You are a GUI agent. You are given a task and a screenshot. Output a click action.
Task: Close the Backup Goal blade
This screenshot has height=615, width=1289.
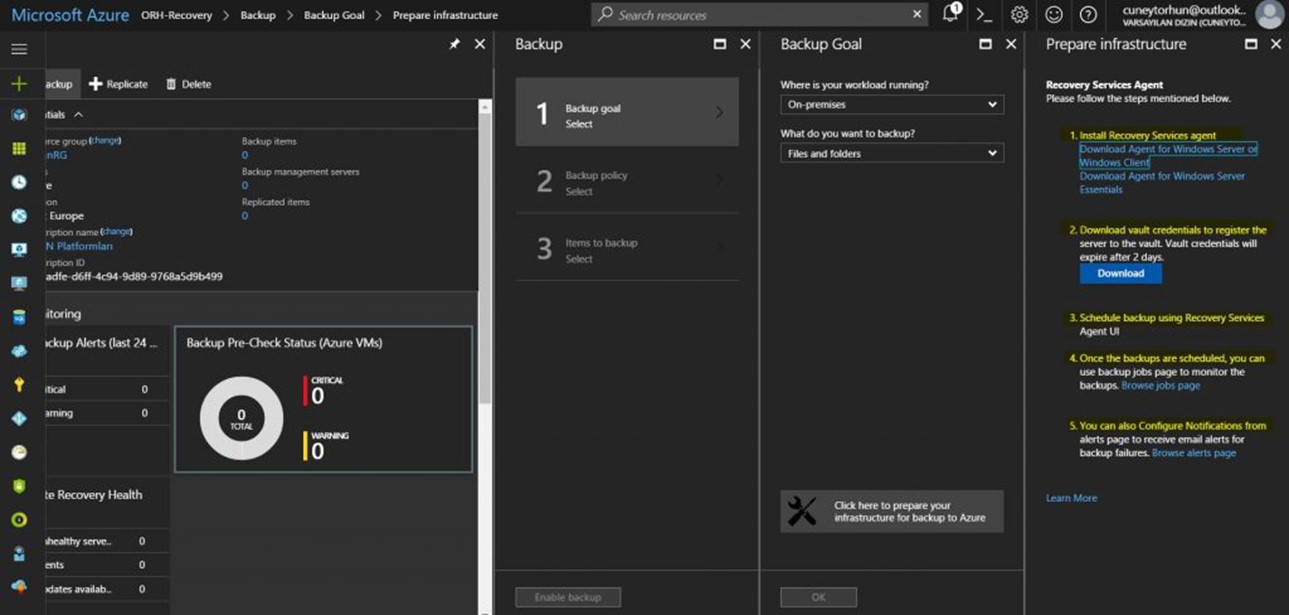tap(1011, 44)
